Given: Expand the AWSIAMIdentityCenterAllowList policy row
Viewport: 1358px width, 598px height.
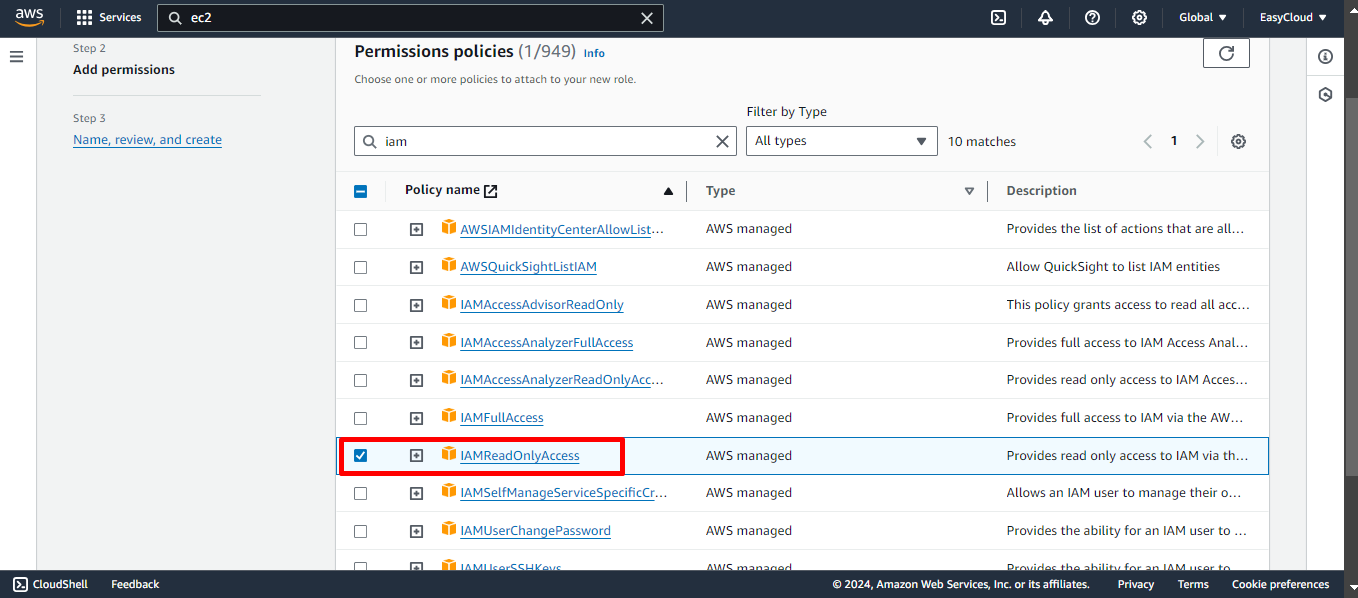Looking at the screenshot, I should tap(417, 229).
